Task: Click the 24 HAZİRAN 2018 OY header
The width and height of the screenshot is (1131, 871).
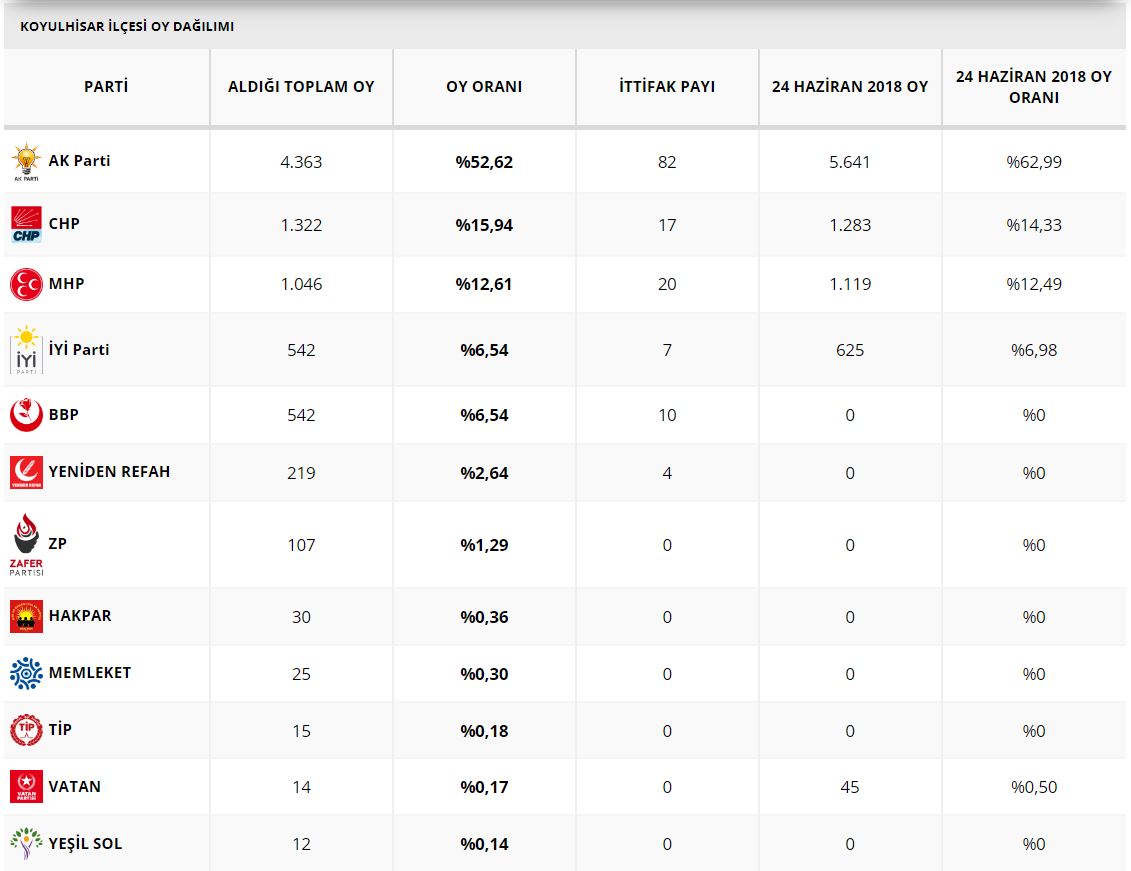Action: tap(850, 87)
